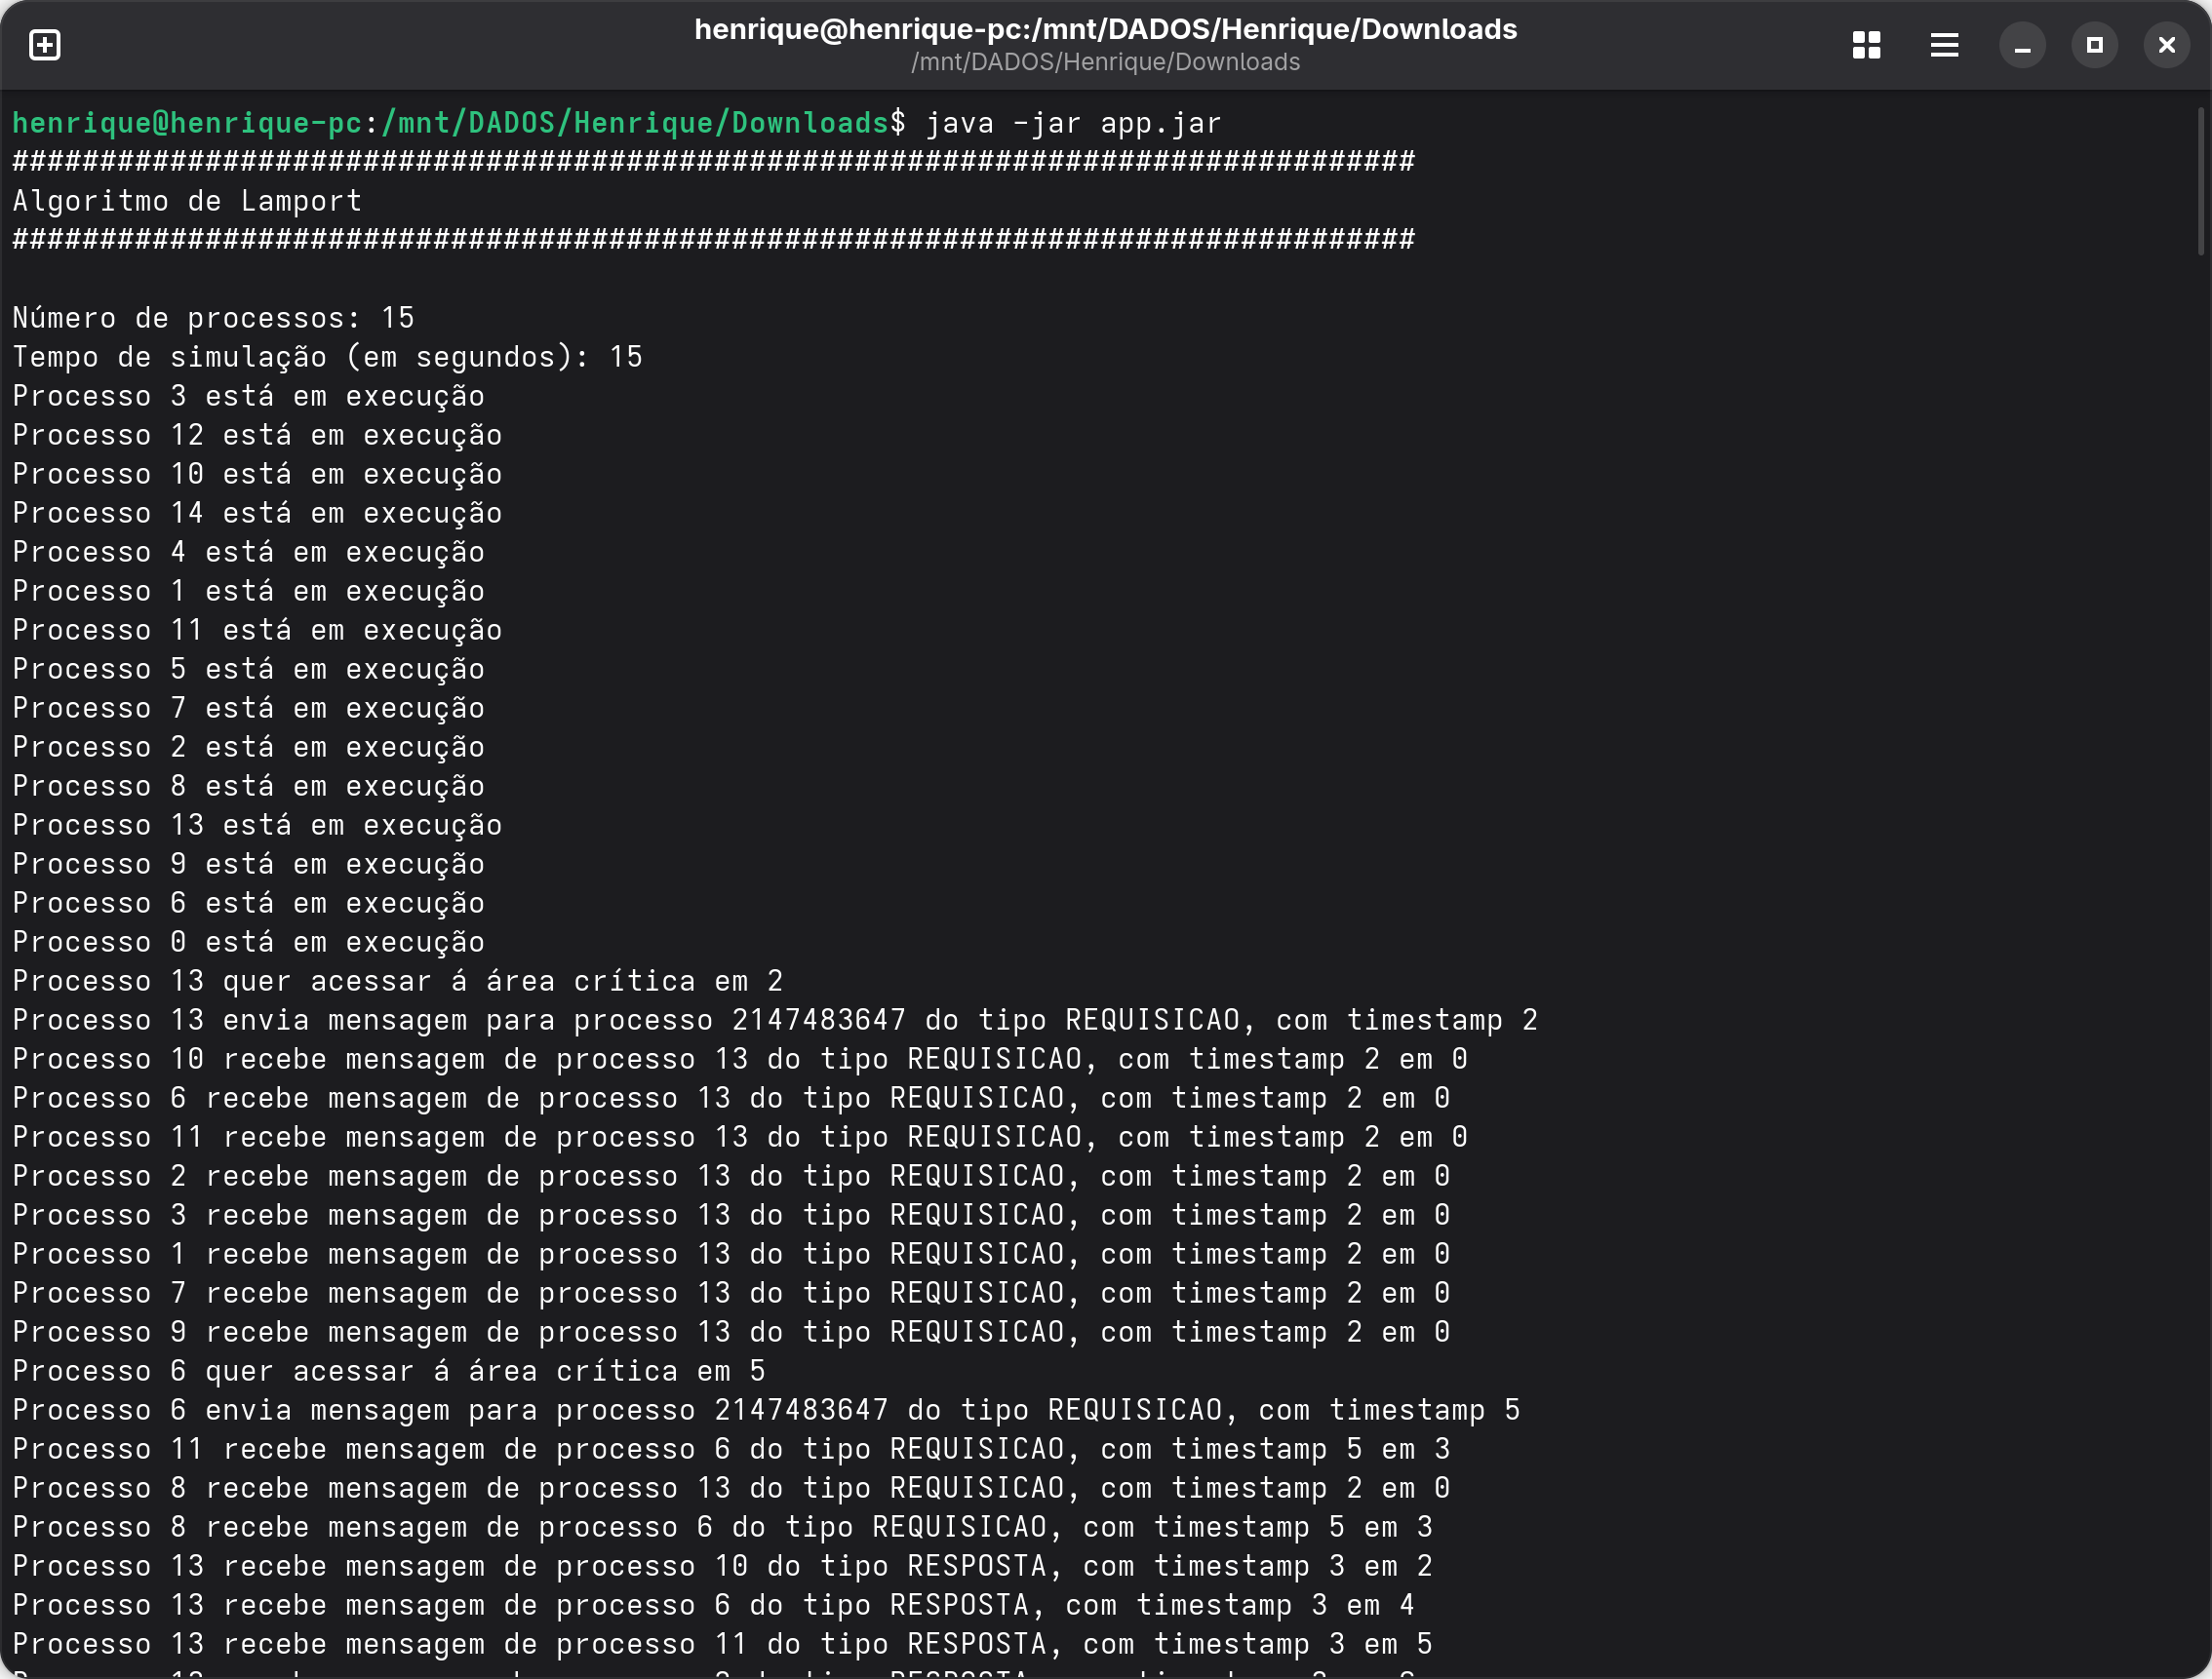Click the 'Número de processos: 15' line
2212x1679 pixels.
[213, 318]
